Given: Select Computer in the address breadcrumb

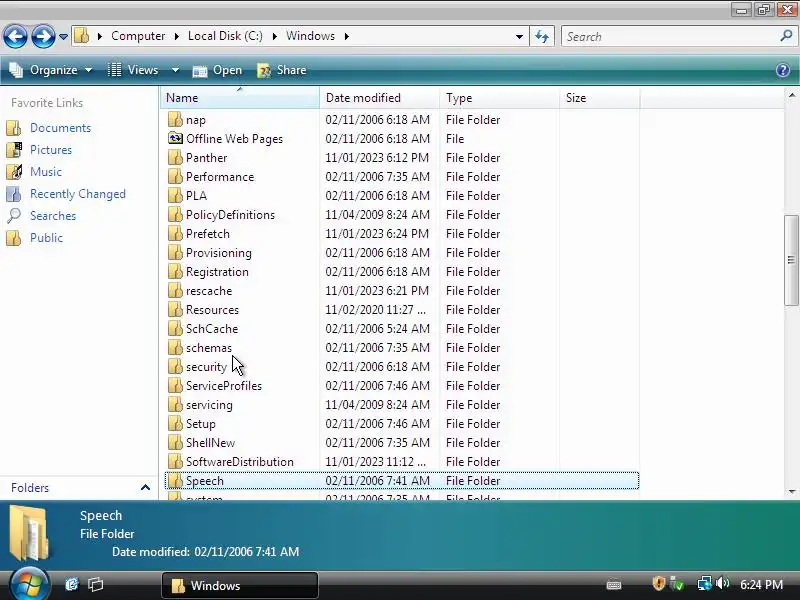Looking at the screenshot, I should click(138, 36).
